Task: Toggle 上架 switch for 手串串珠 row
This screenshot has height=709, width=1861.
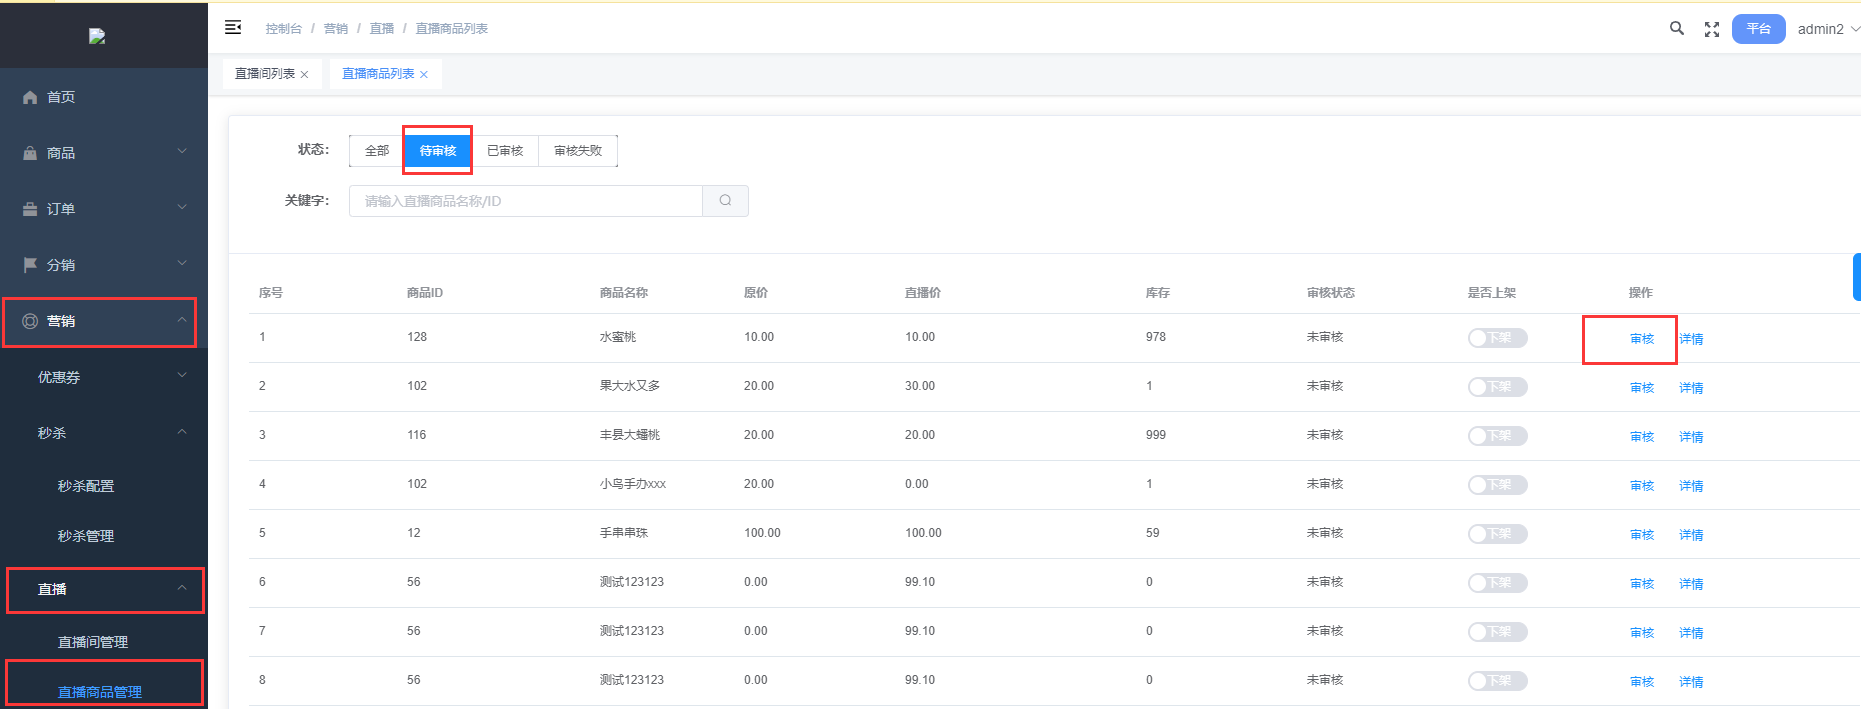Action: click(1497, 534)
